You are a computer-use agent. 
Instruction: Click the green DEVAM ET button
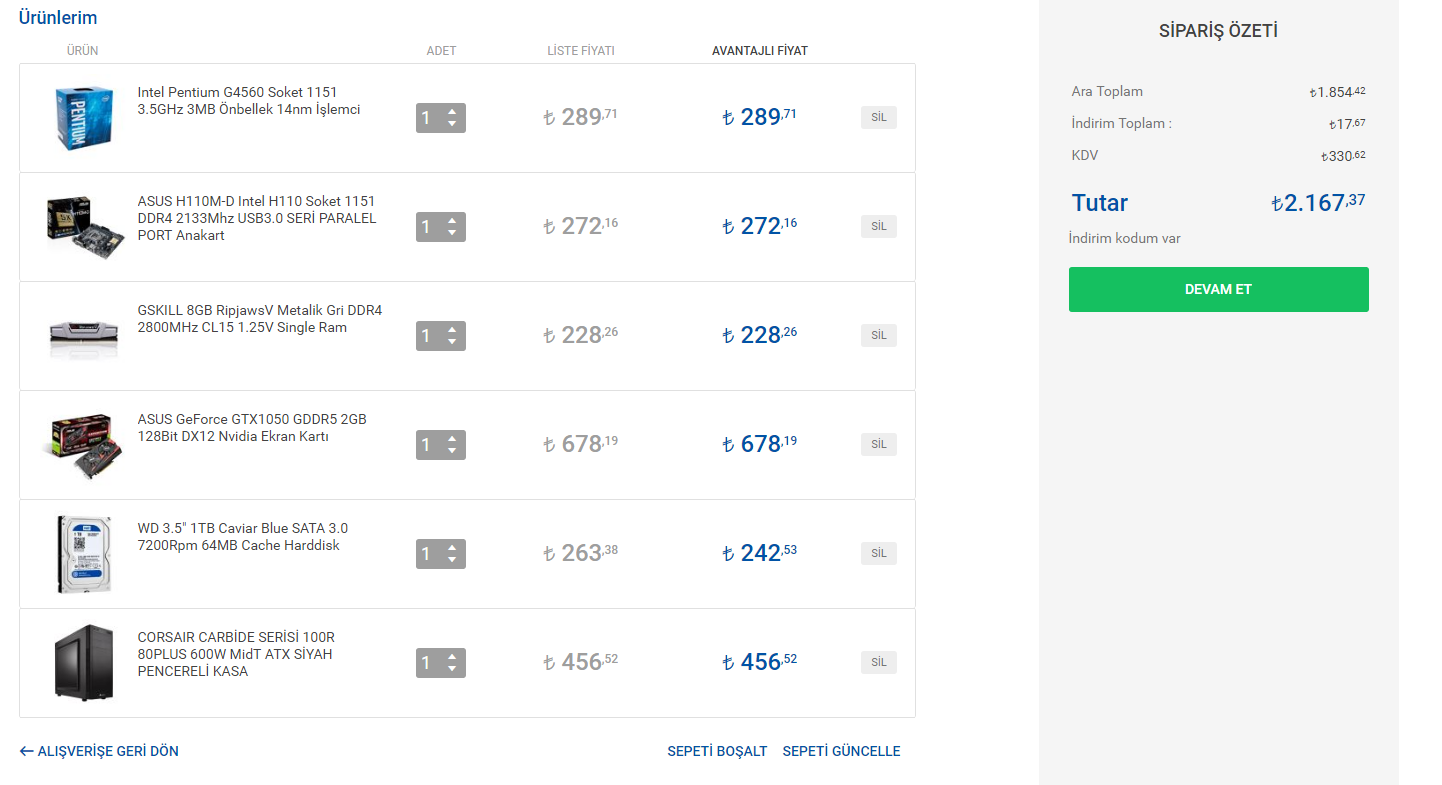[x=1218, y=290]
